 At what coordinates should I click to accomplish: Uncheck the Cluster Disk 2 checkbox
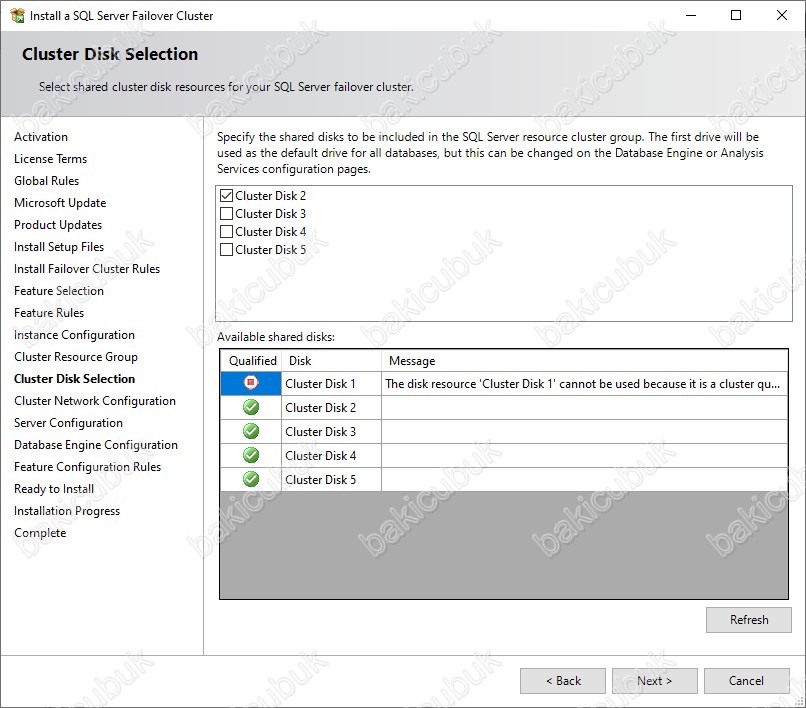pos(226,195)
